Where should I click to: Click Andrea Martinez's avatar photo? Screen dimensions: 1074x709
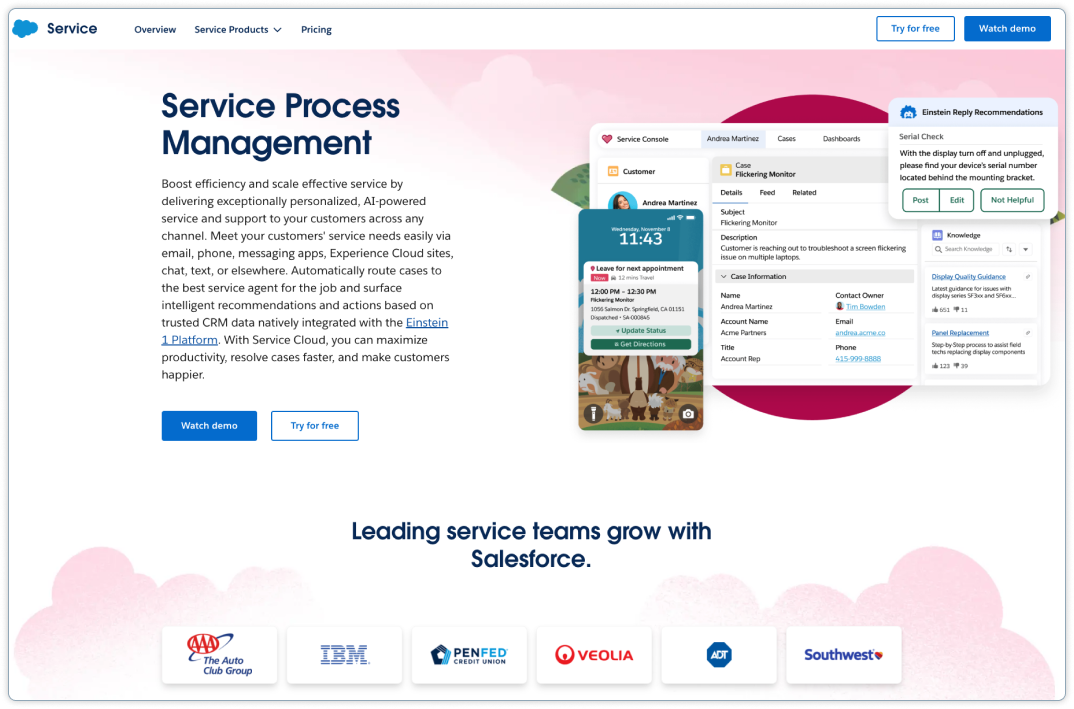622,202
